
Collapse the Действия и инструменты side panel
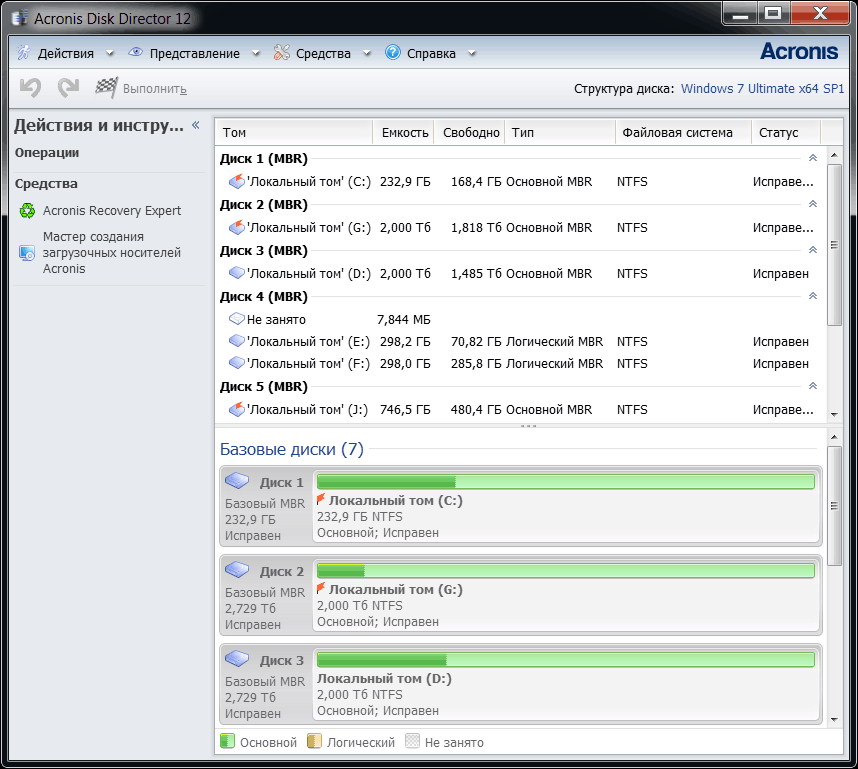coord(196,125)
